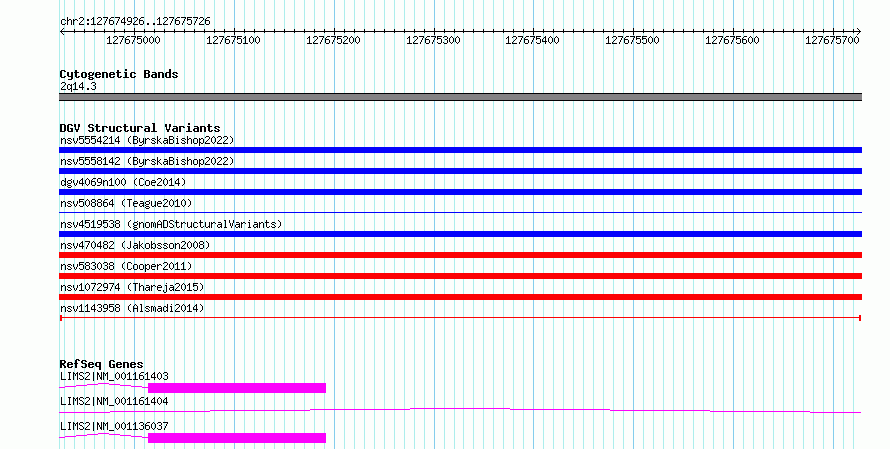Screen dimensions: 890x449
Task: Open variant dgv4069n100 (Coe2014) label
Action: click(123, 182)
